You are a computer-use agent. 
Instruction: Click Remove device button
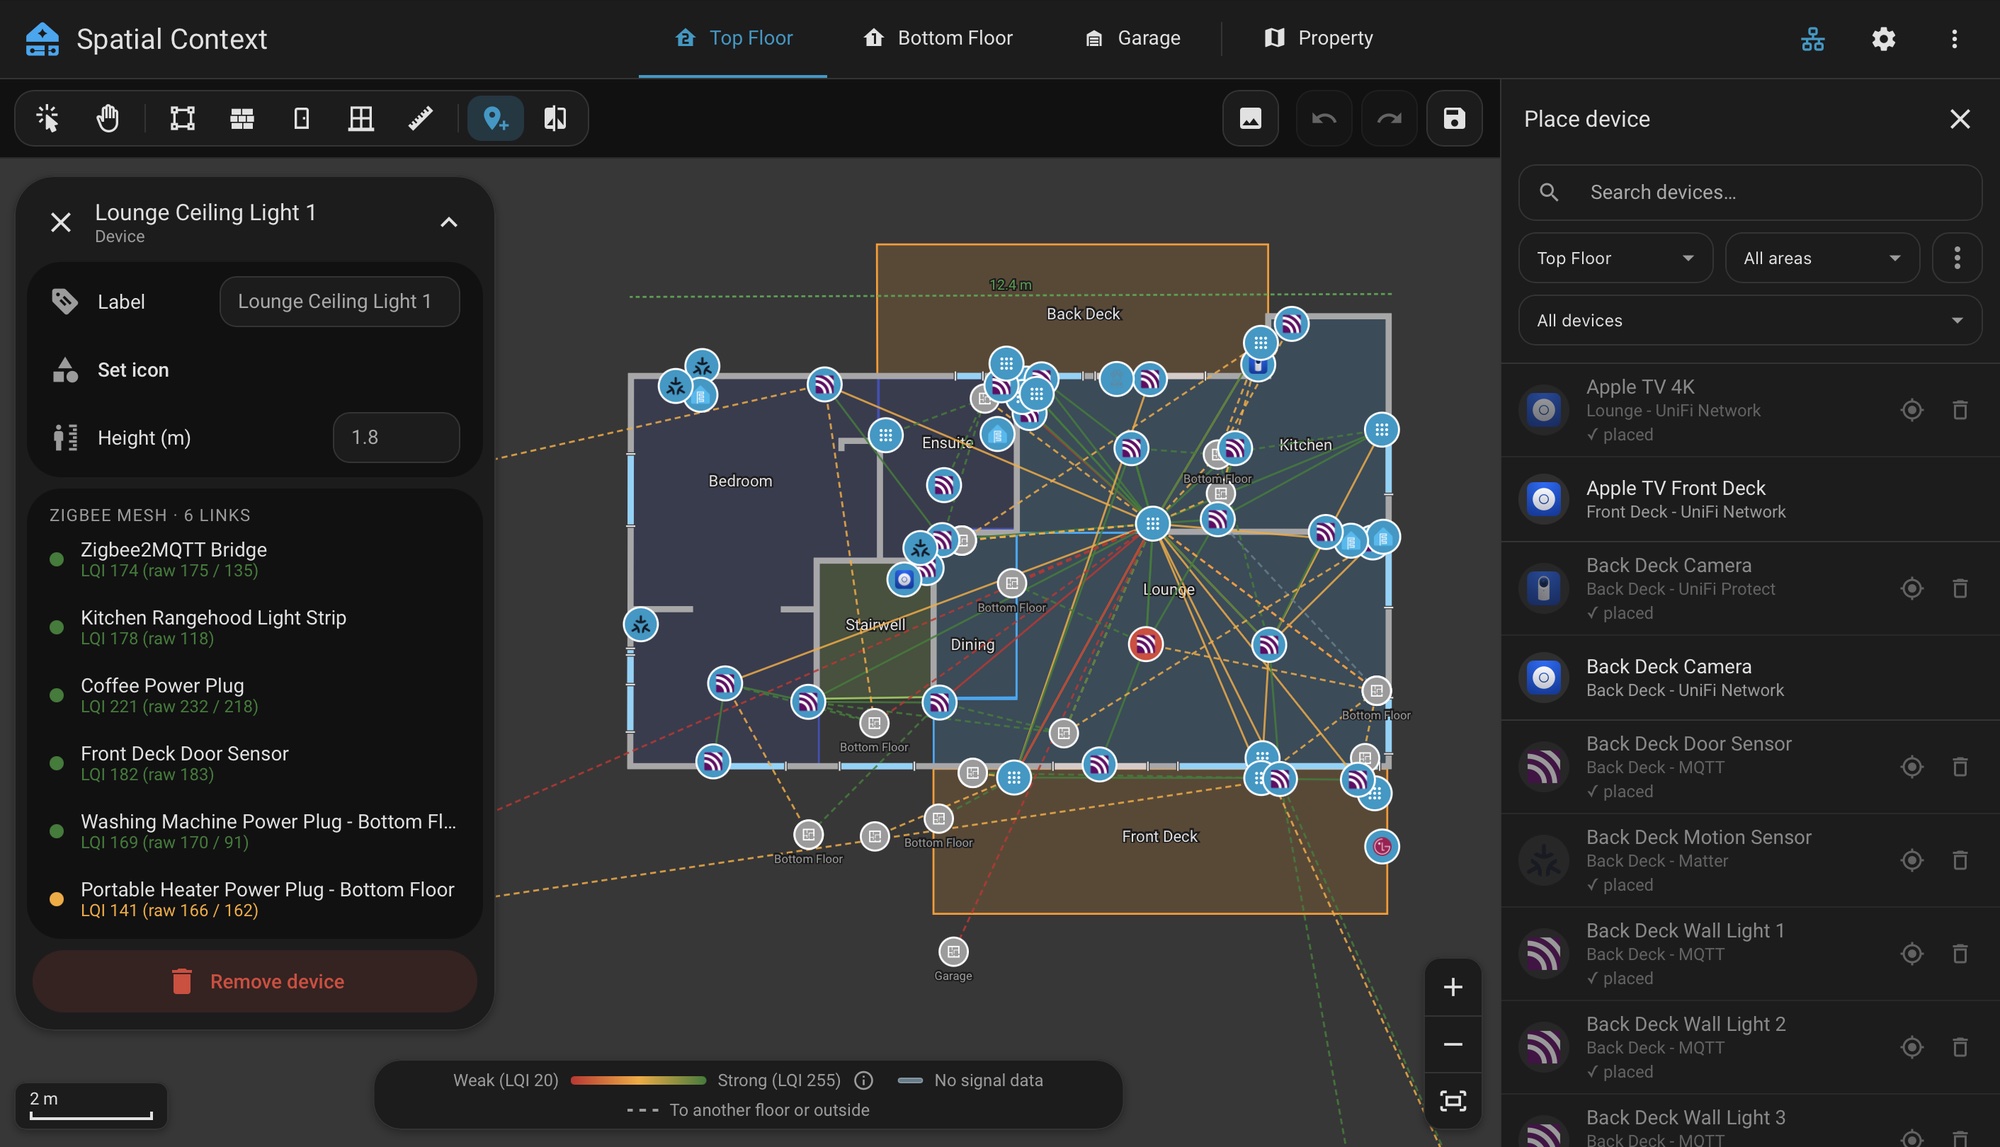click(x=255, y=982)
